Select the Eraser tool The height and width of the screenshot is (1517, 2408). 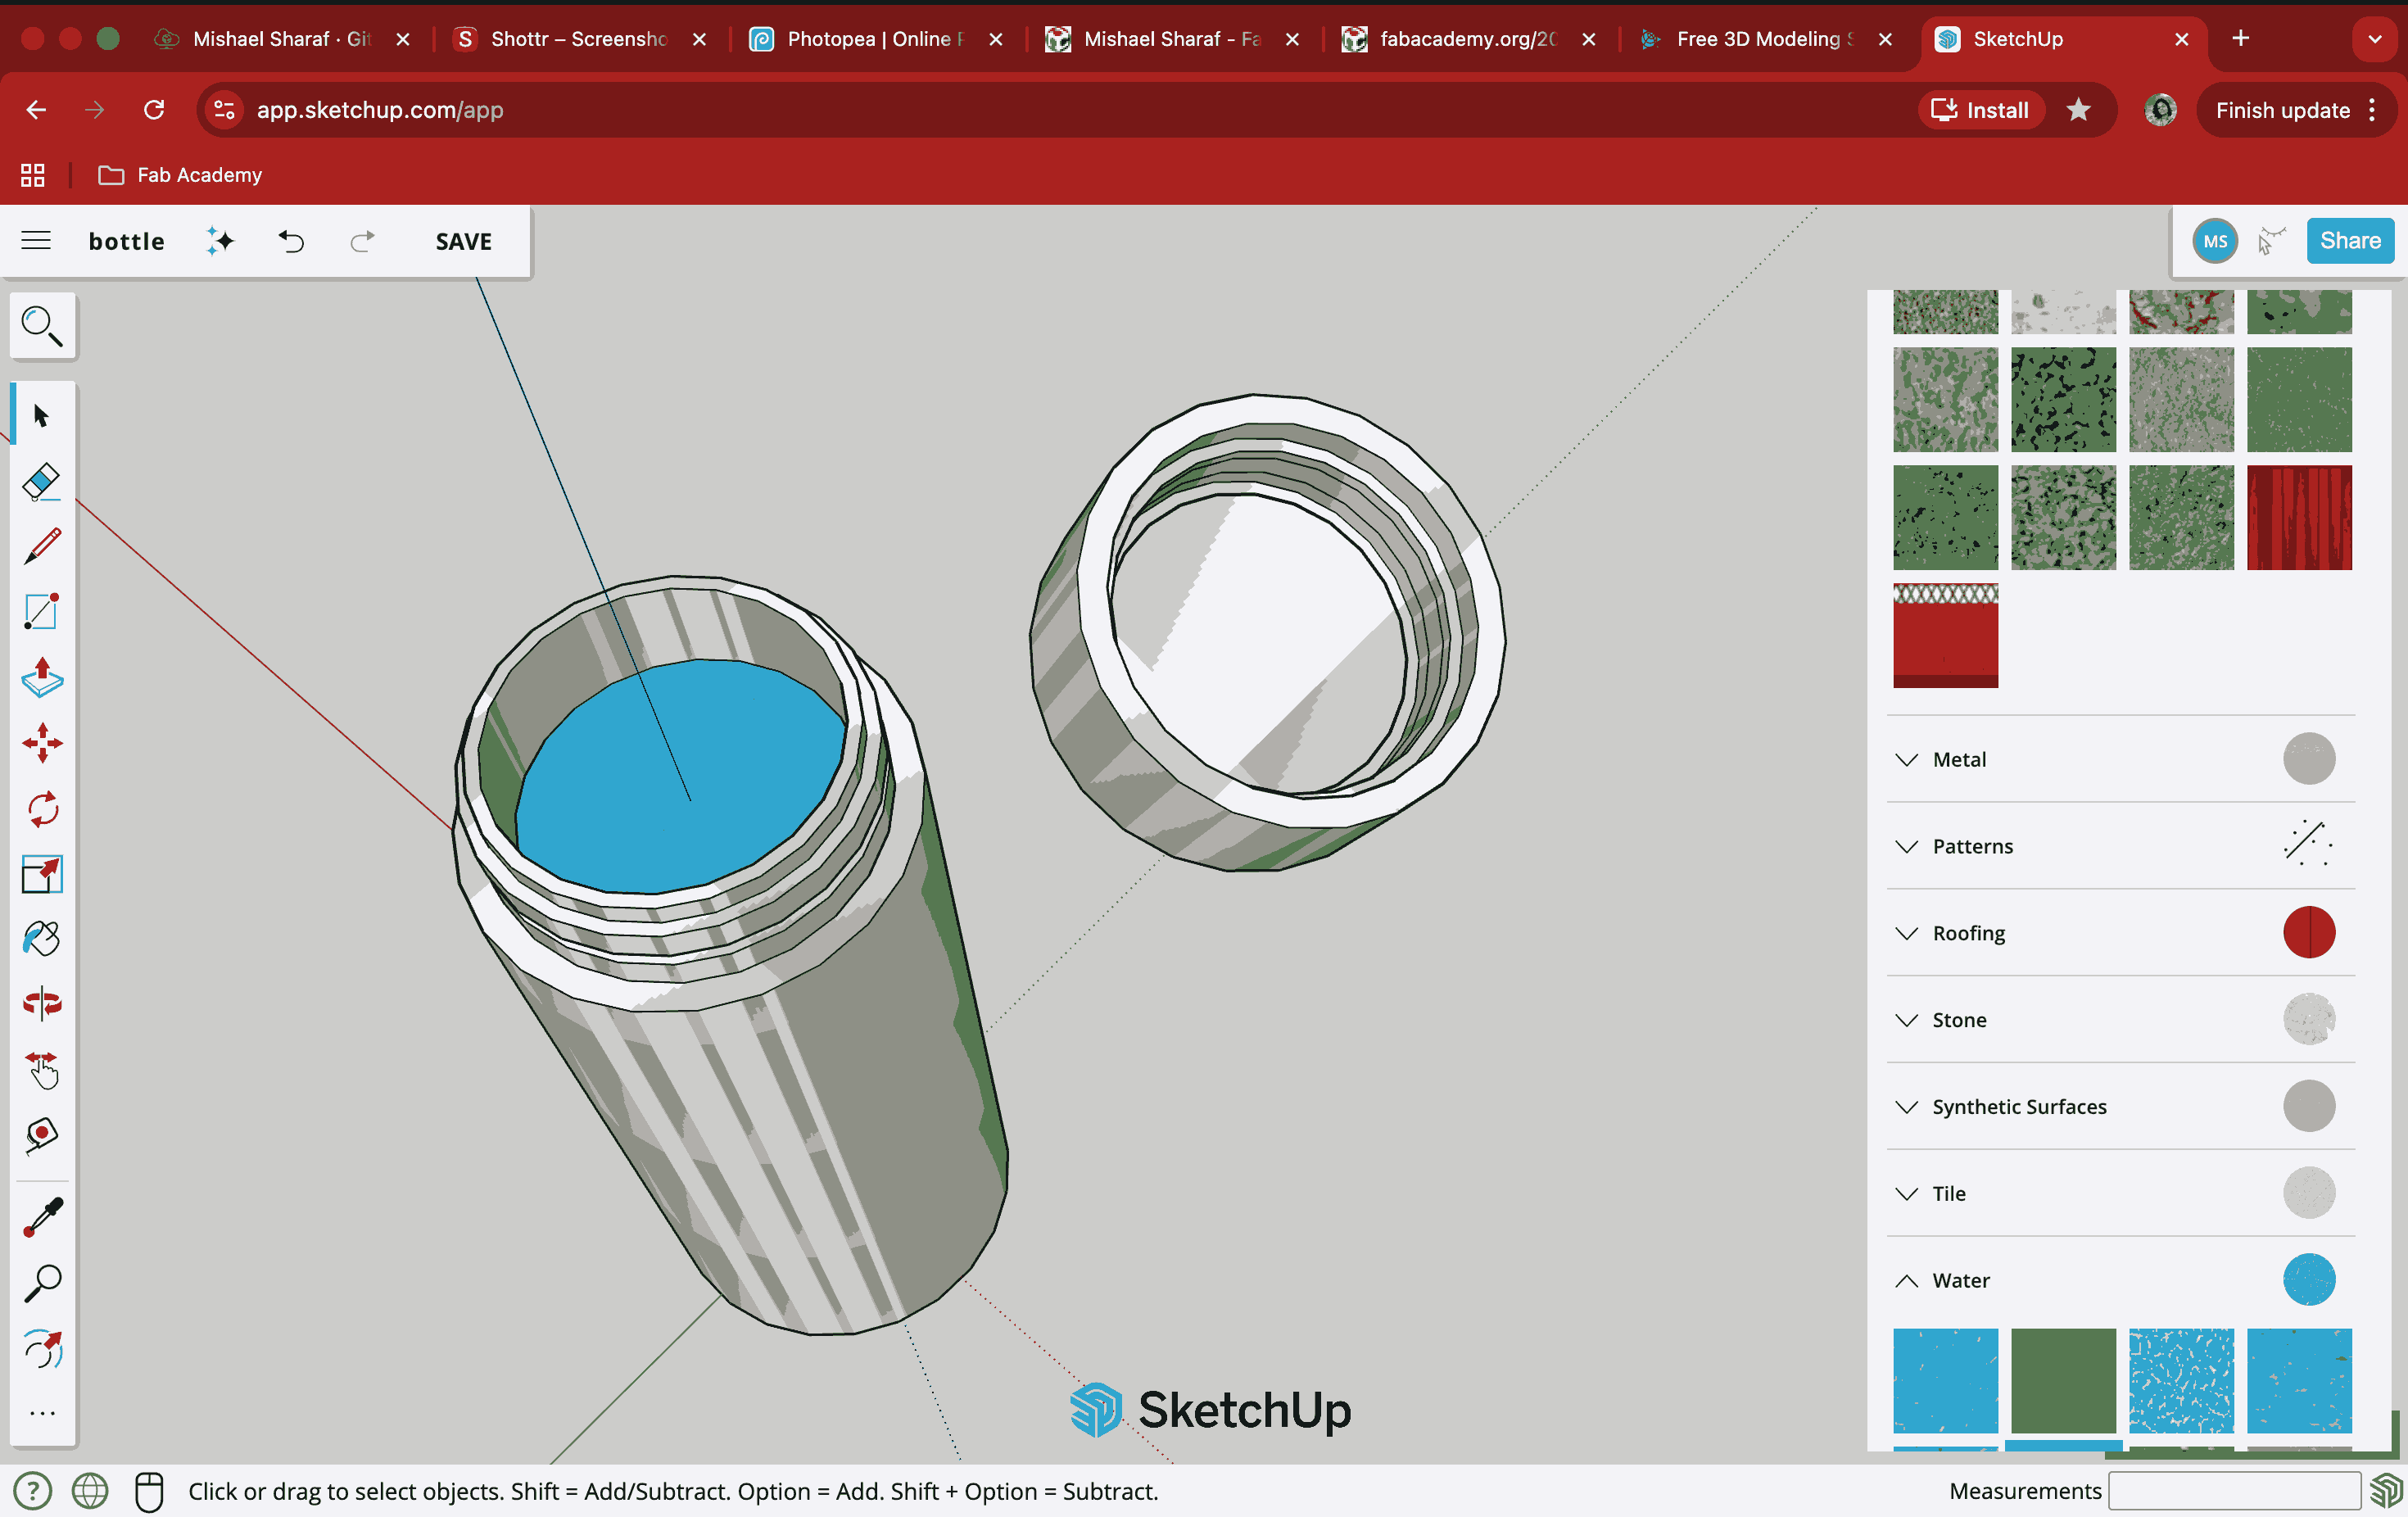[x=41, y=481]
